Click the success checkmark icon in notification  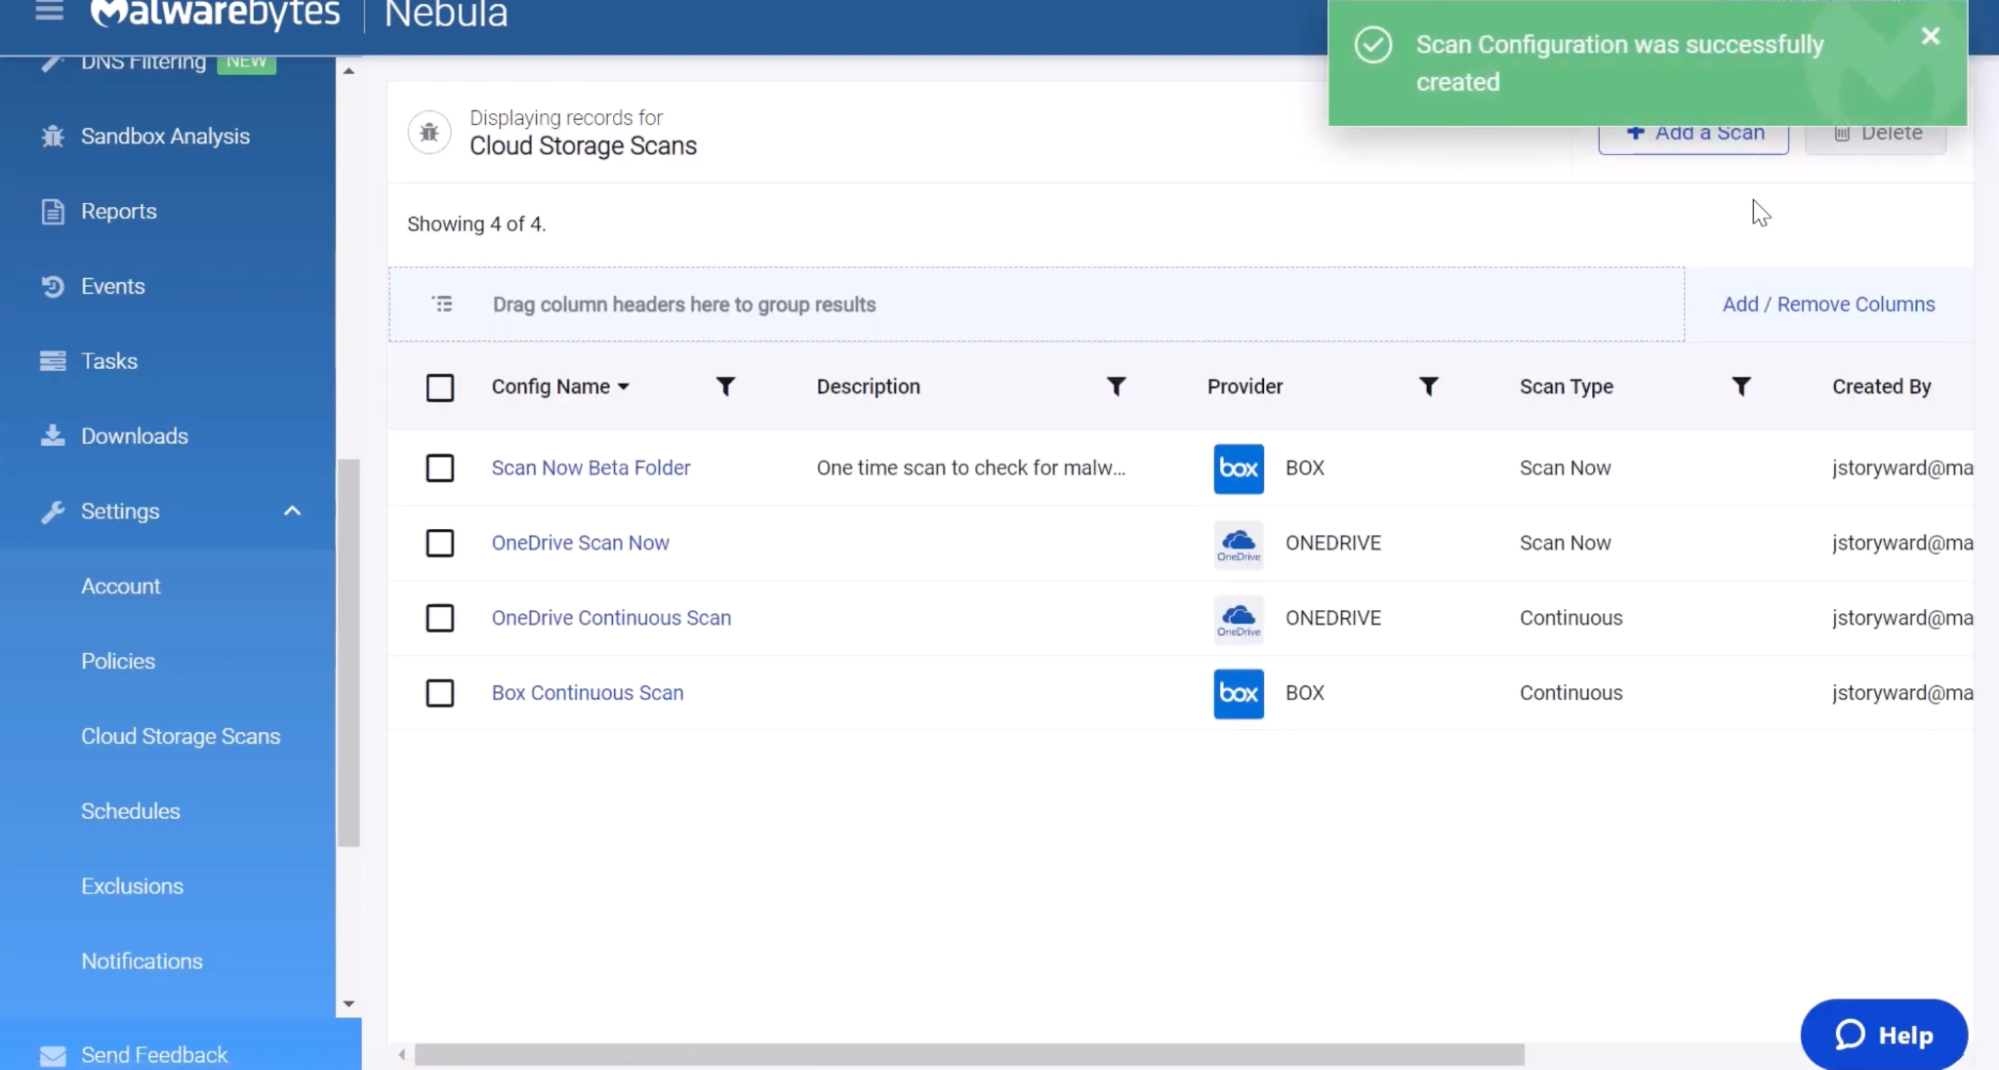pyautogui.click(x=1373, y=45)
